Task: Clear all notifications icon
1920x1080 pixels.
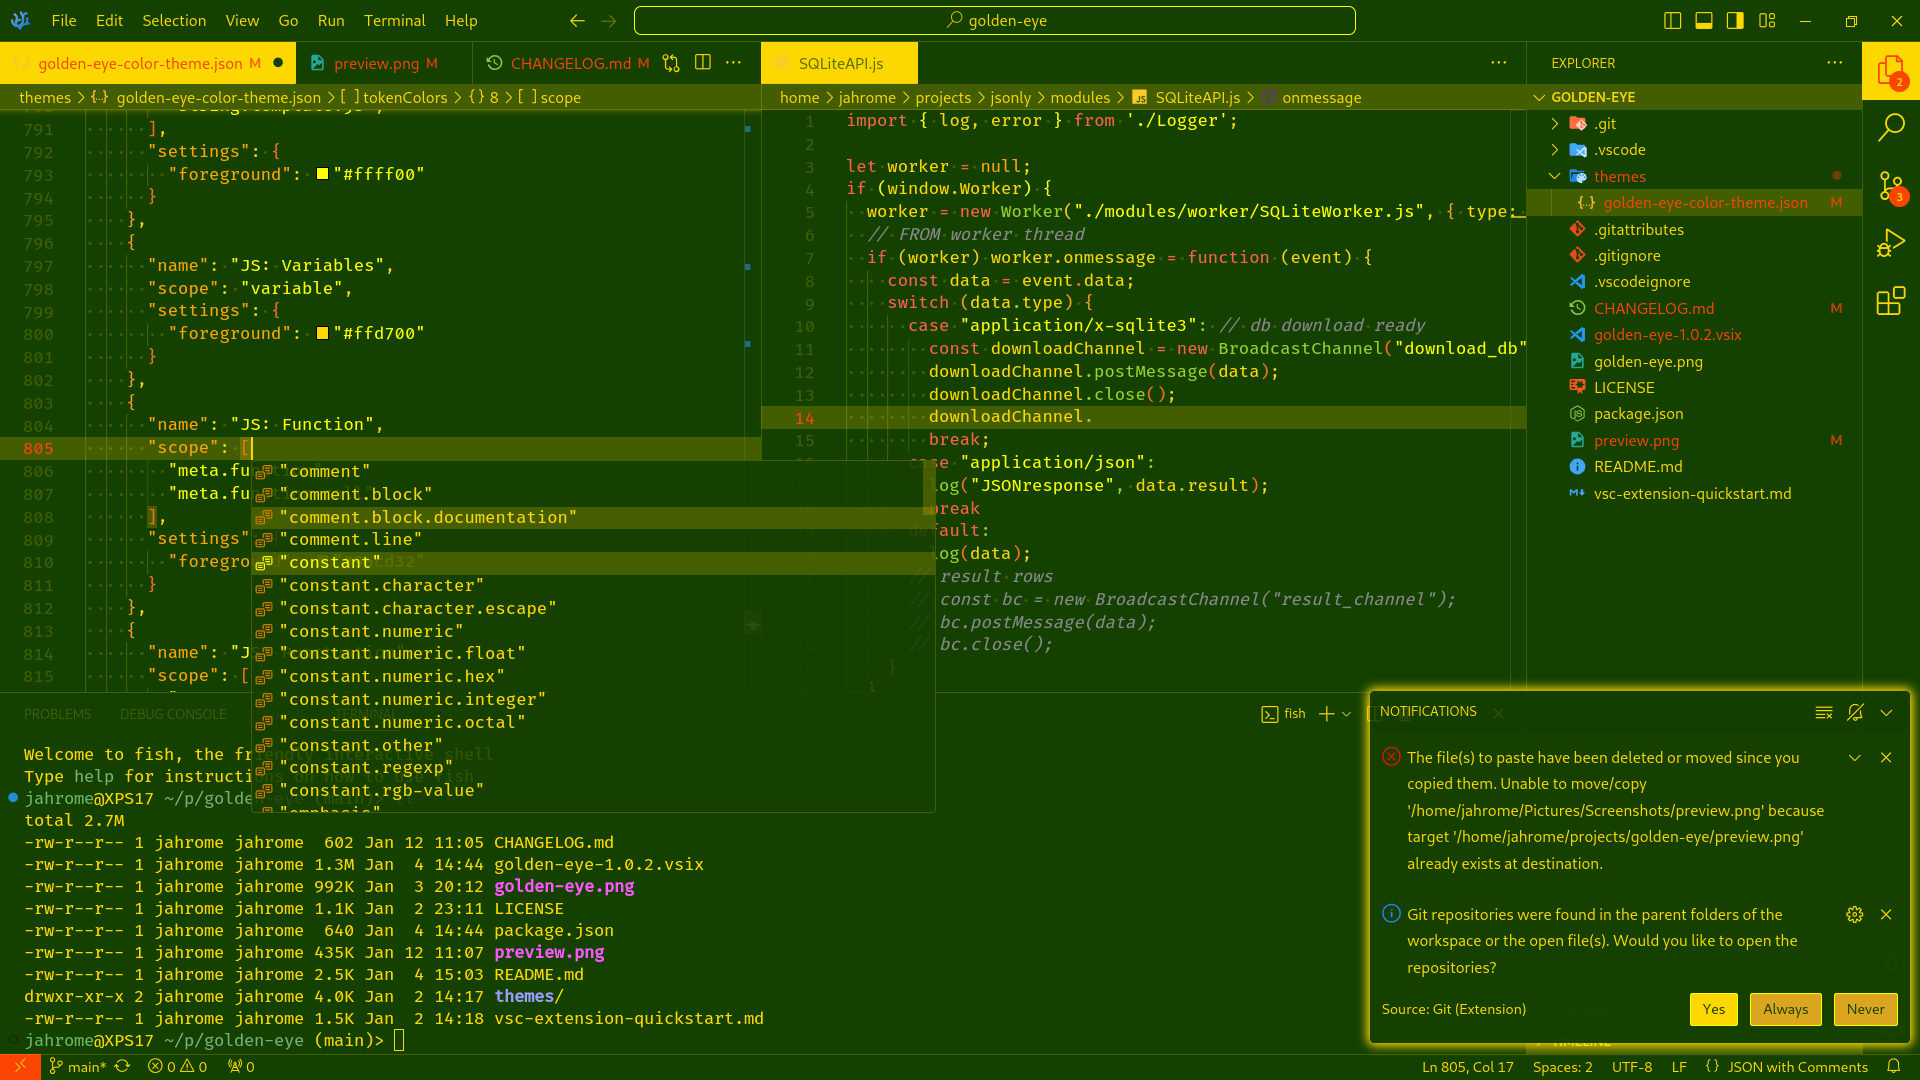Action: tap(1824, 712)
